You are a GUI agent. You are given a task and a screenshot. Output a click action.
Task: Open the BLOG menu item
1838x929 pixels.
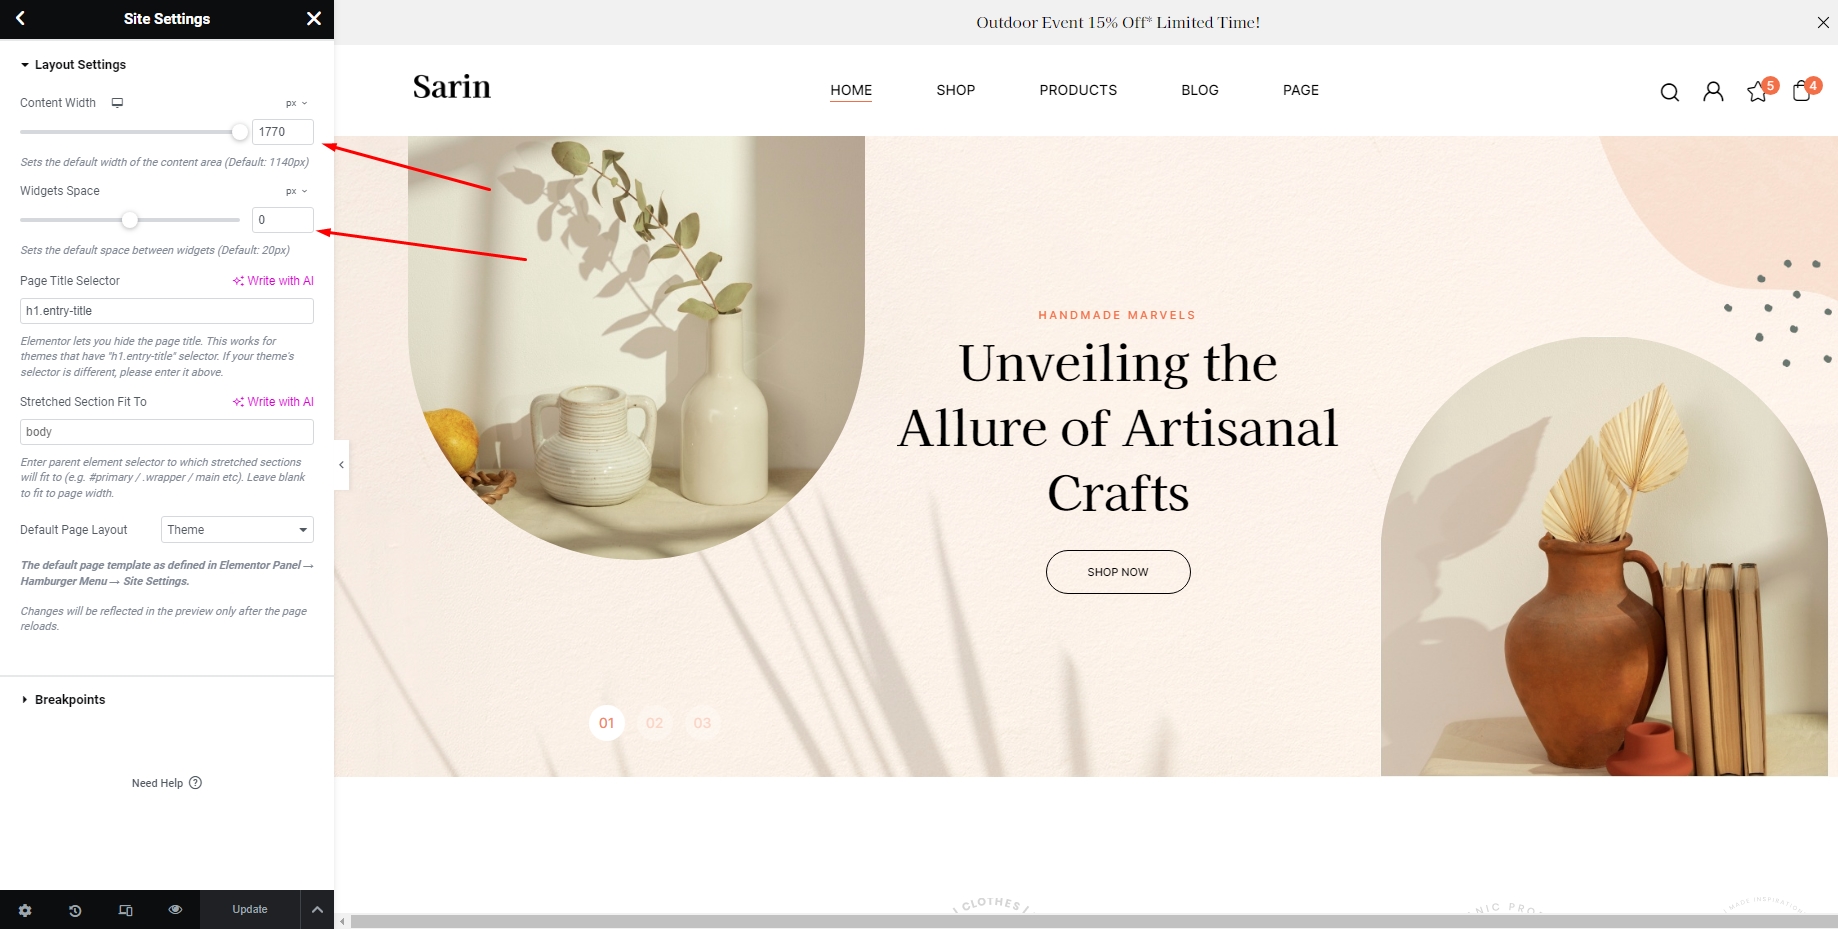(1199, 90)
